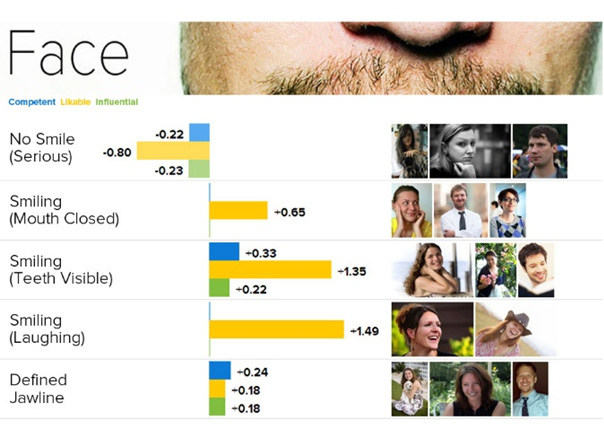The image size is (604, 429).
Task: Click the yellow +0.65 Mouth Closed bar
Action: 238,210
